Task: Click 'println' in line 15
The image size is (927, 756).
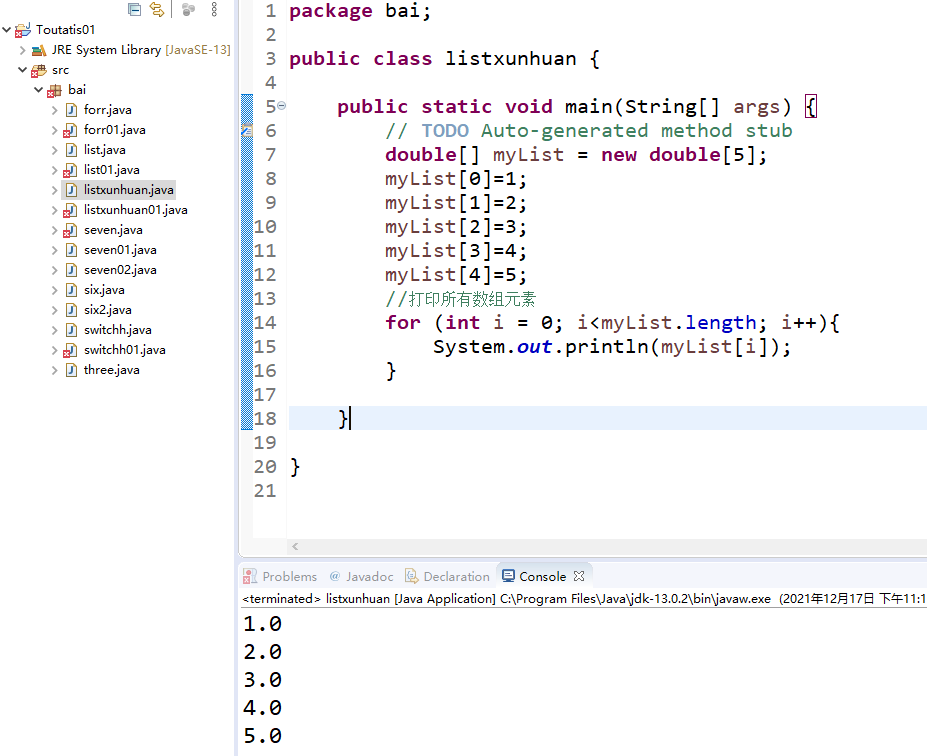Action: pos(607,347)
